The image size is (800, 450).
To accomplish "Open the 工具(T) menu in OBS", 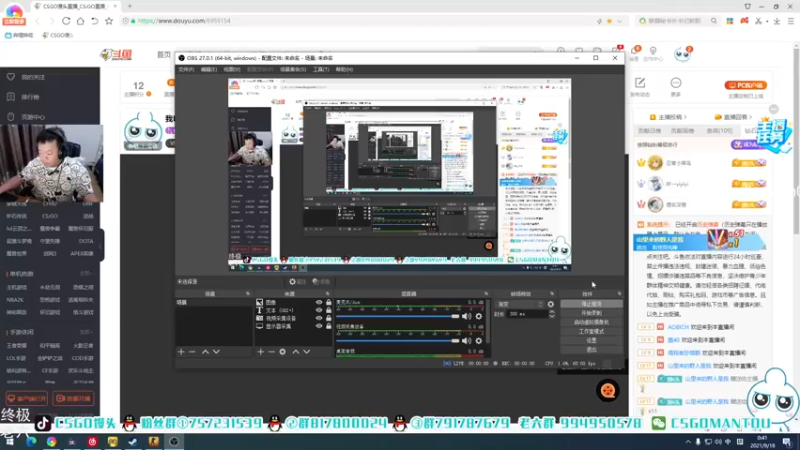I will [321, 69].
